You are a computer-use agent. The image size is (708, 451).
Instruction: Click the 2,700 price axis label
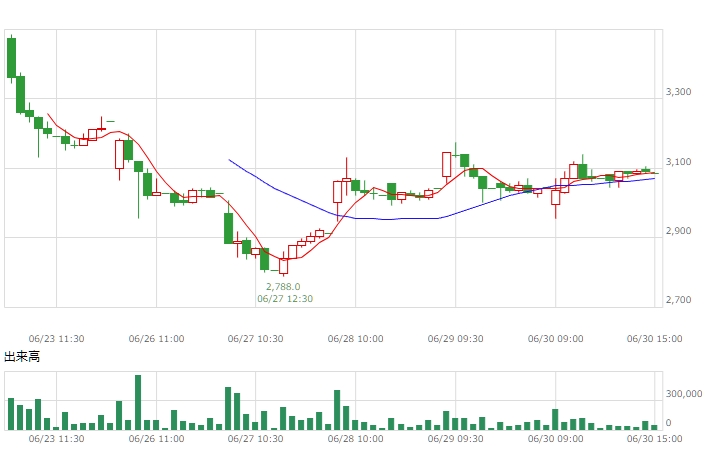[x=679, y=300]
